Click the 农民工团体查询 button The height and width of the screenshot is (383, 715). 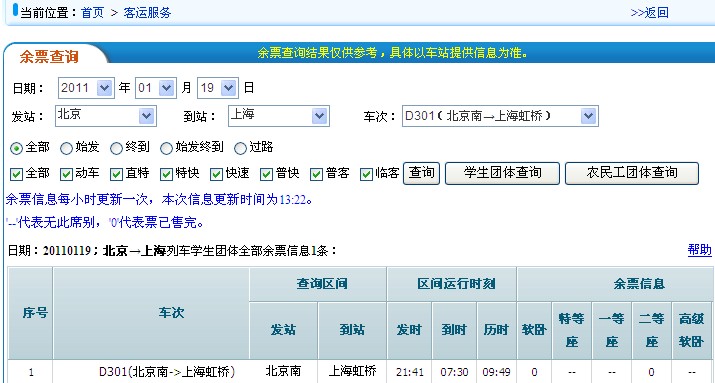pyautogui.click(x=632, y=173)
